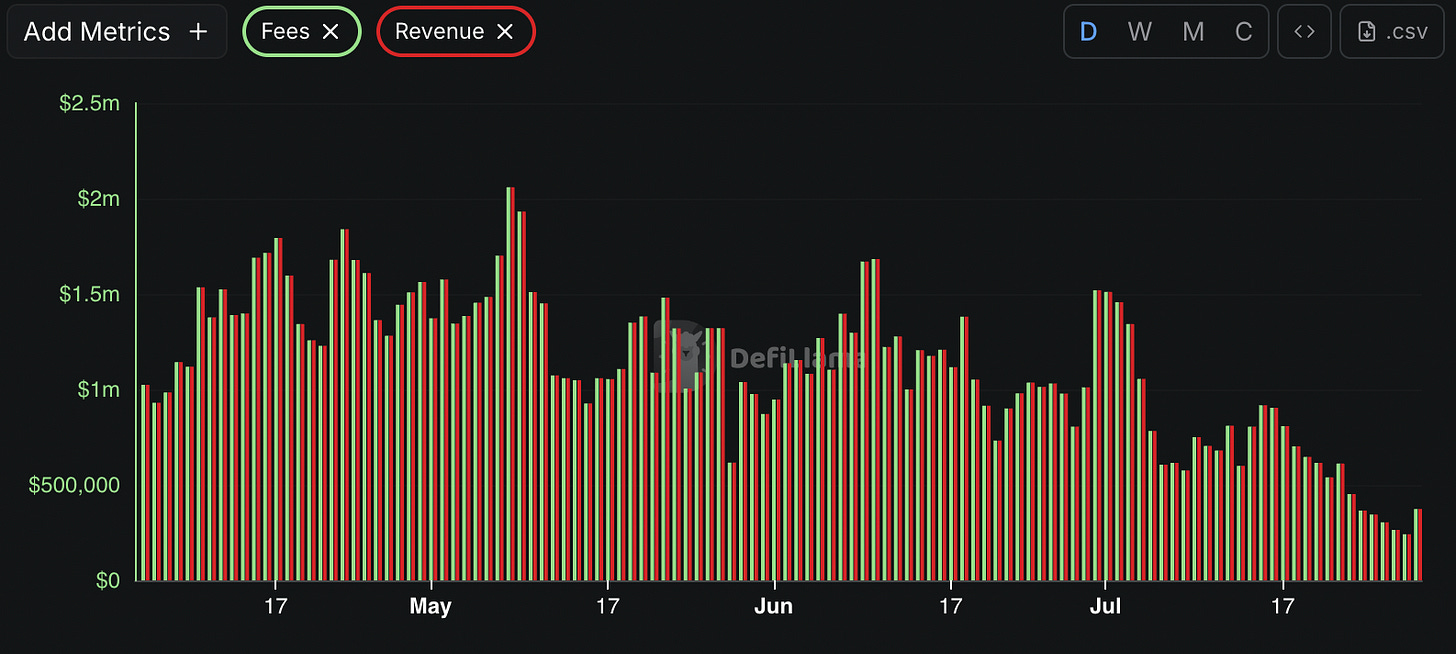
Task: Click the May label on x-axis
Action: (431, 607)
